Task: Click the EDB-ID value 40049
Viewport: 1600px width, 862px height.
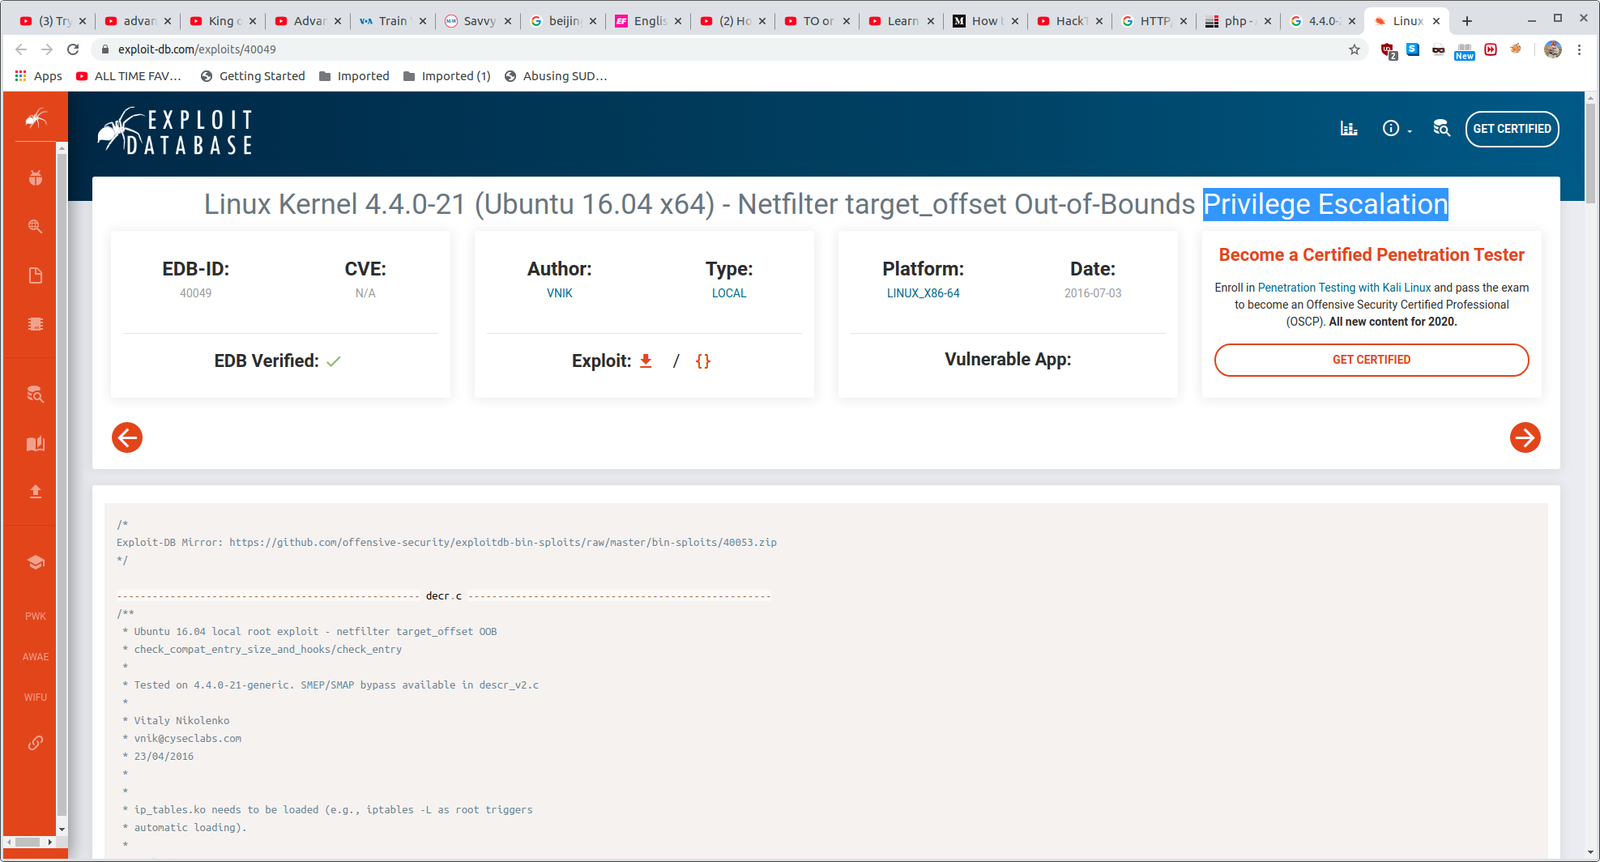Action: (196, 293)
